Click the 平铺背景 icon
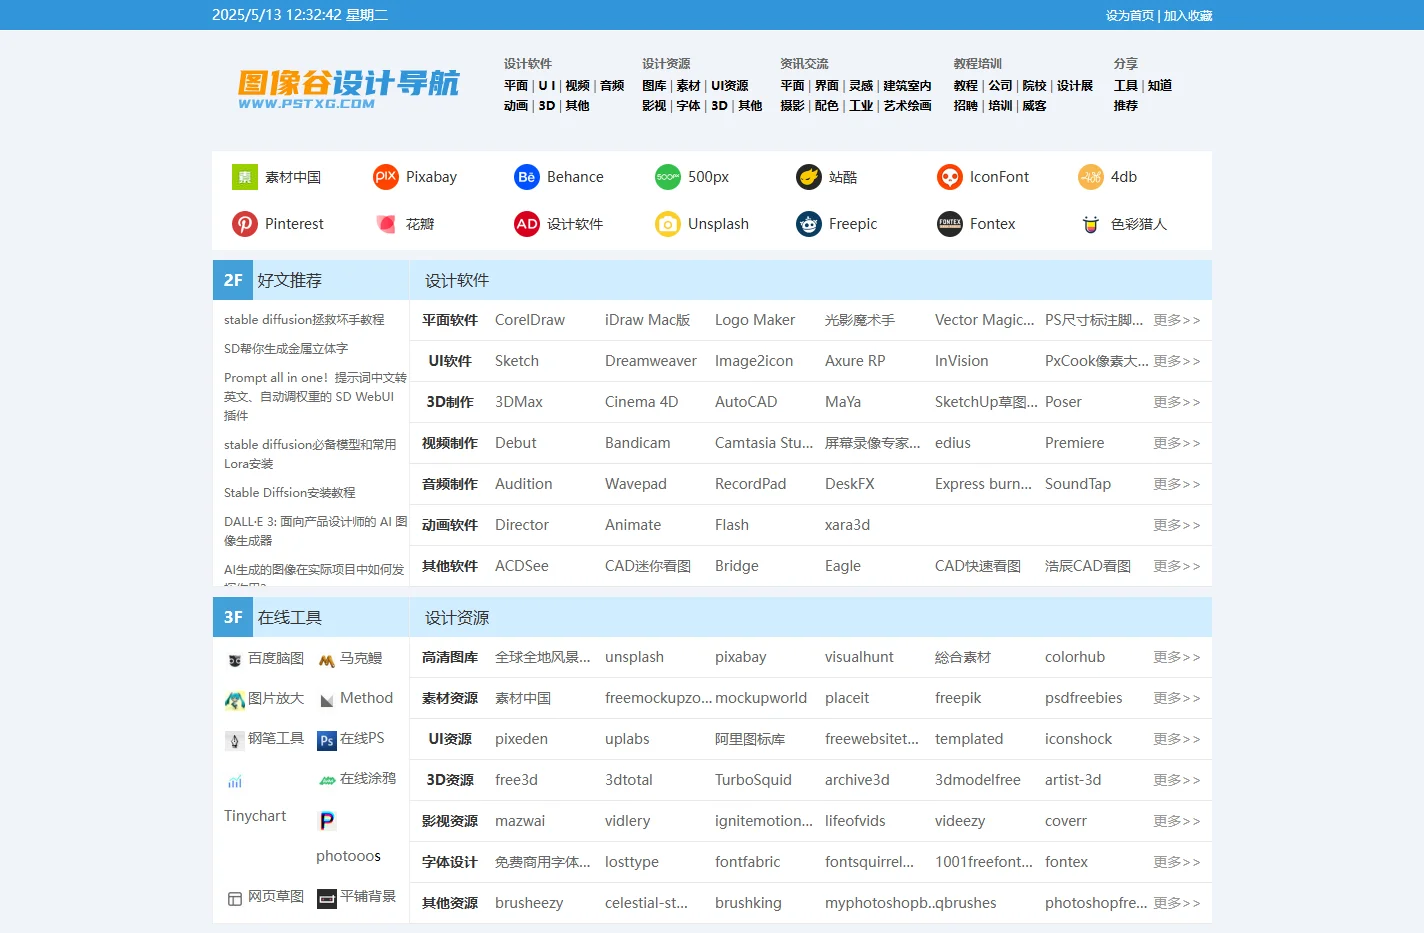The height and width of the screenshot is (933, 1424). pyautogui.click(x=327, y=898)
